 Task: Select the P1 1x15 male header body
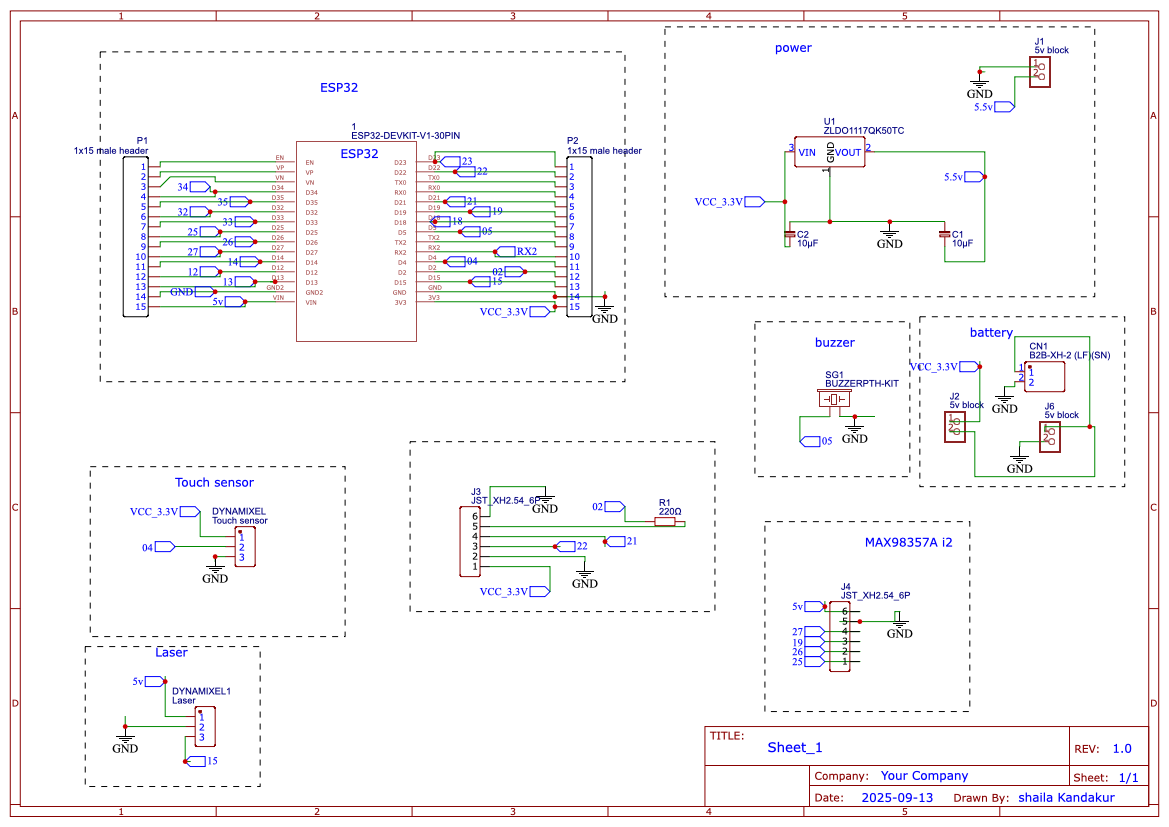click(136, 237)
